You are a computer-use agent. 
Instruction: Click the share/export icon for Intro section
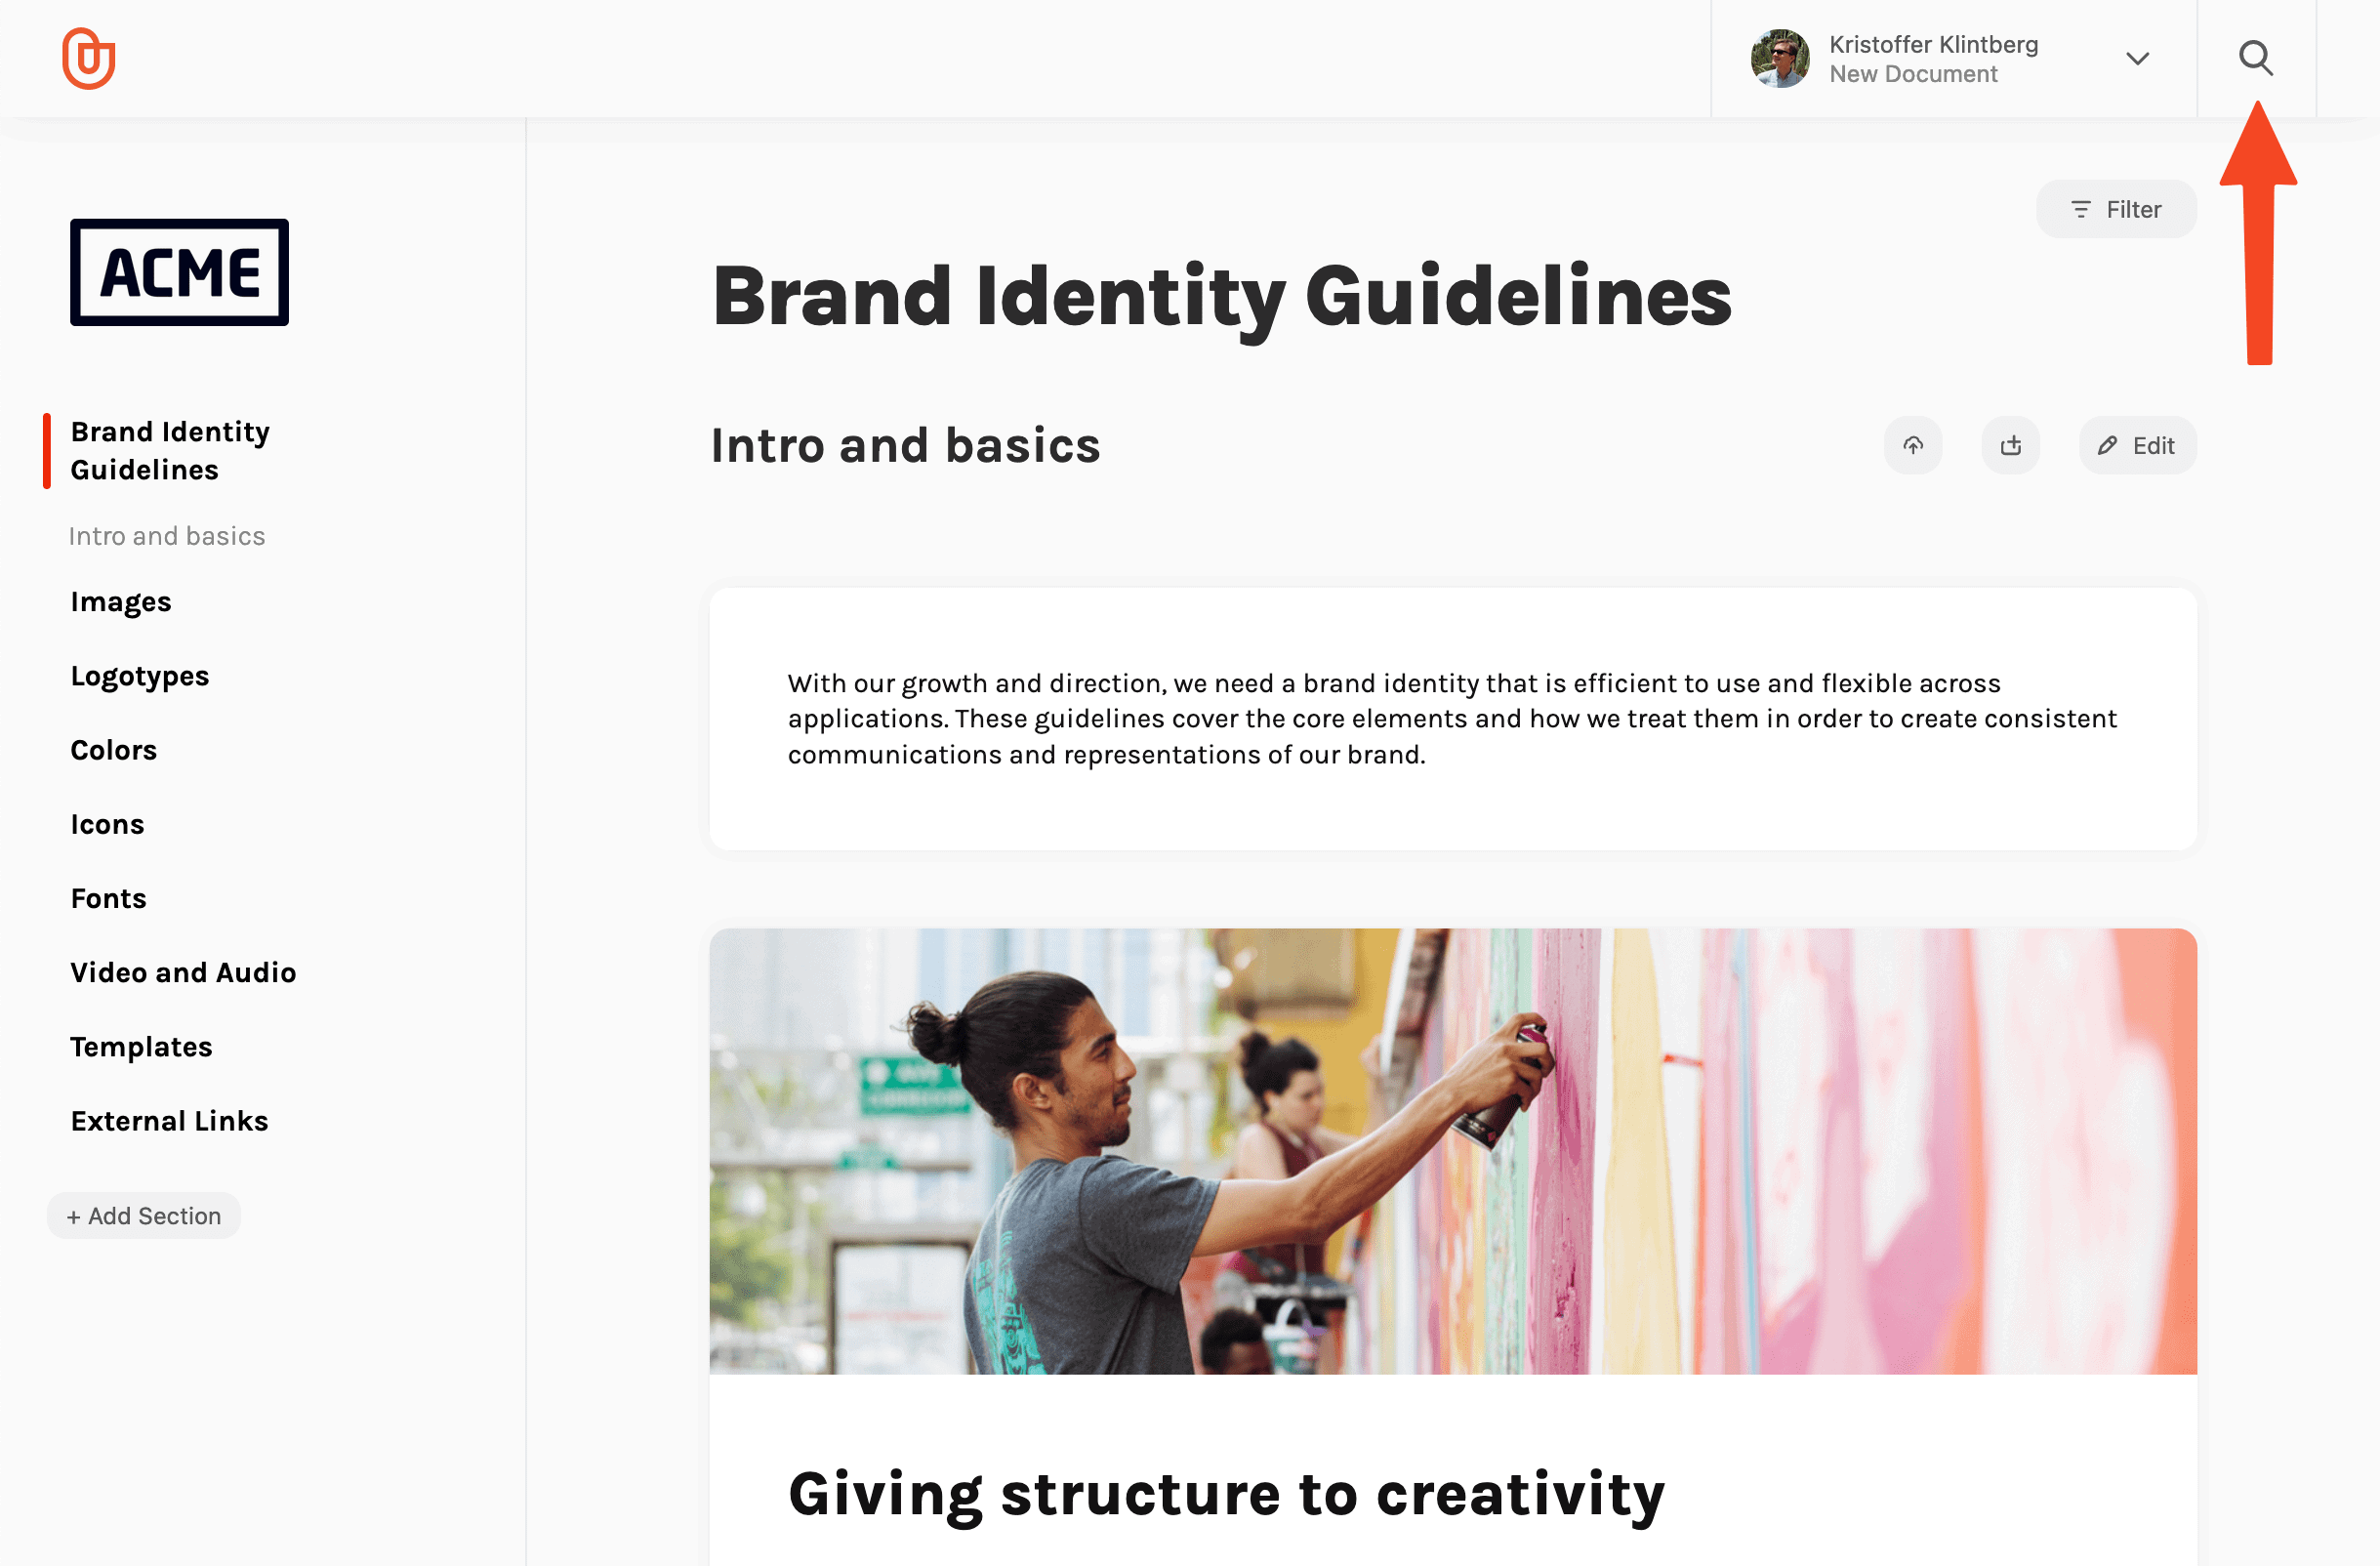pyautogui.click(x=2011, y=445)
